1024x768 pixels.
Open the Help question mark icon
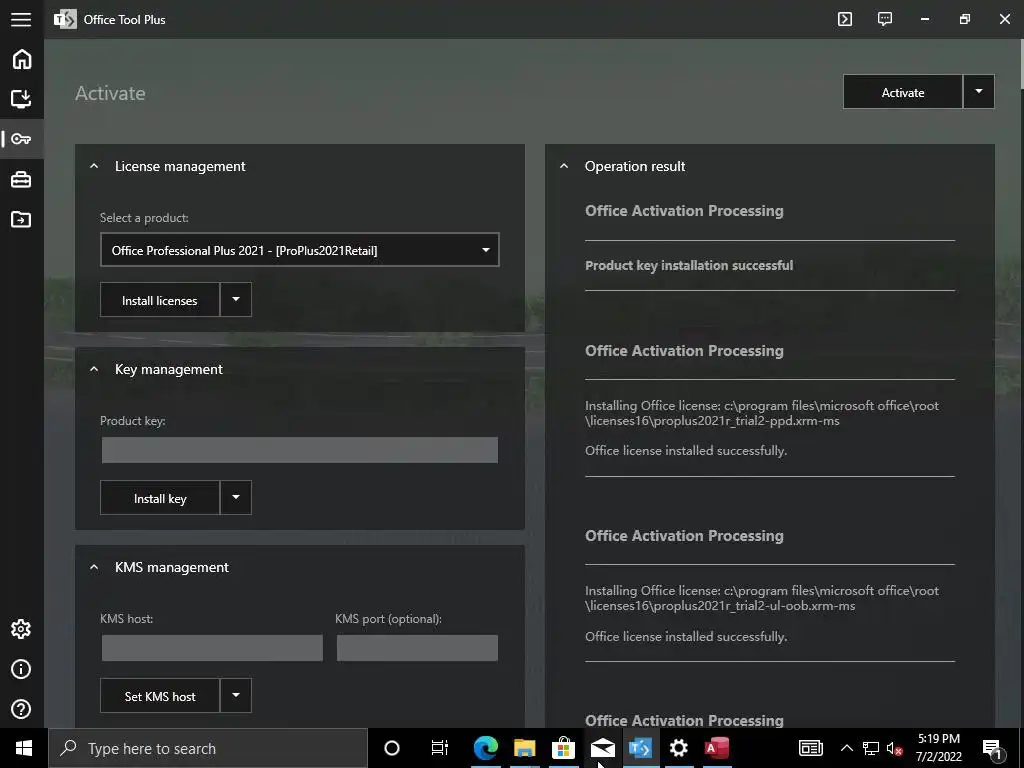coord(22,709)
